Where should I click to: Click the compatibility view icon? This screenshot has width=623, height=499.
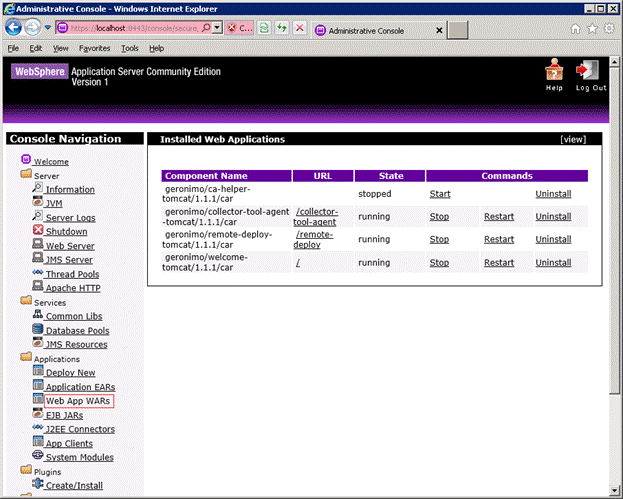click(x=264, y=28)
